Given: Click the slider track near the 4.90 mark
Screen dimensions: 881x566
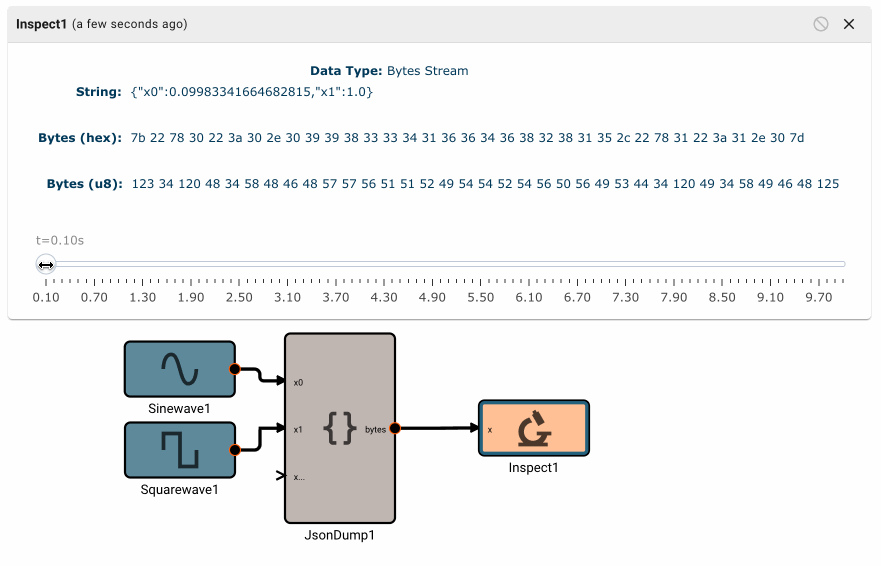Looking at the screenshot, I should coord(433,264).
